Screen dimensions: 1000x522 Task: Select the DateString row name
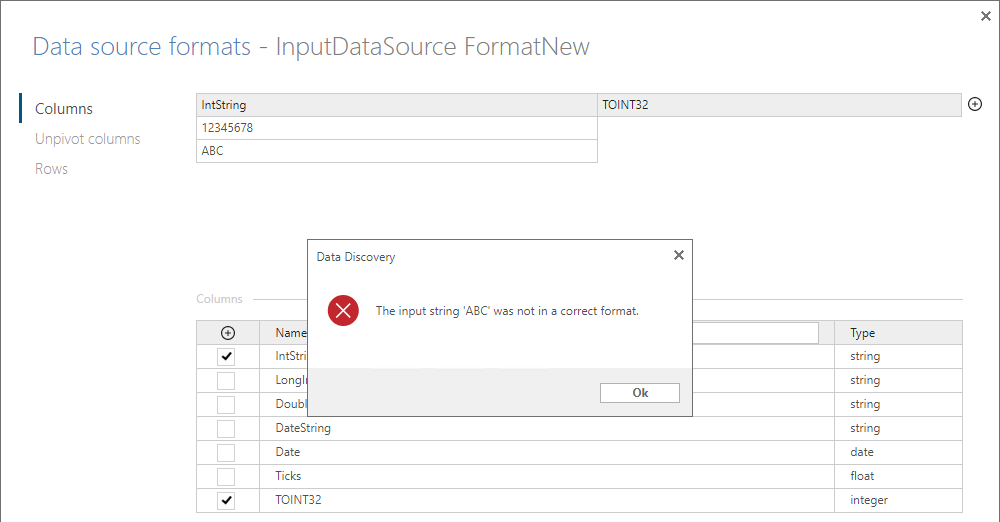point(303,428)
